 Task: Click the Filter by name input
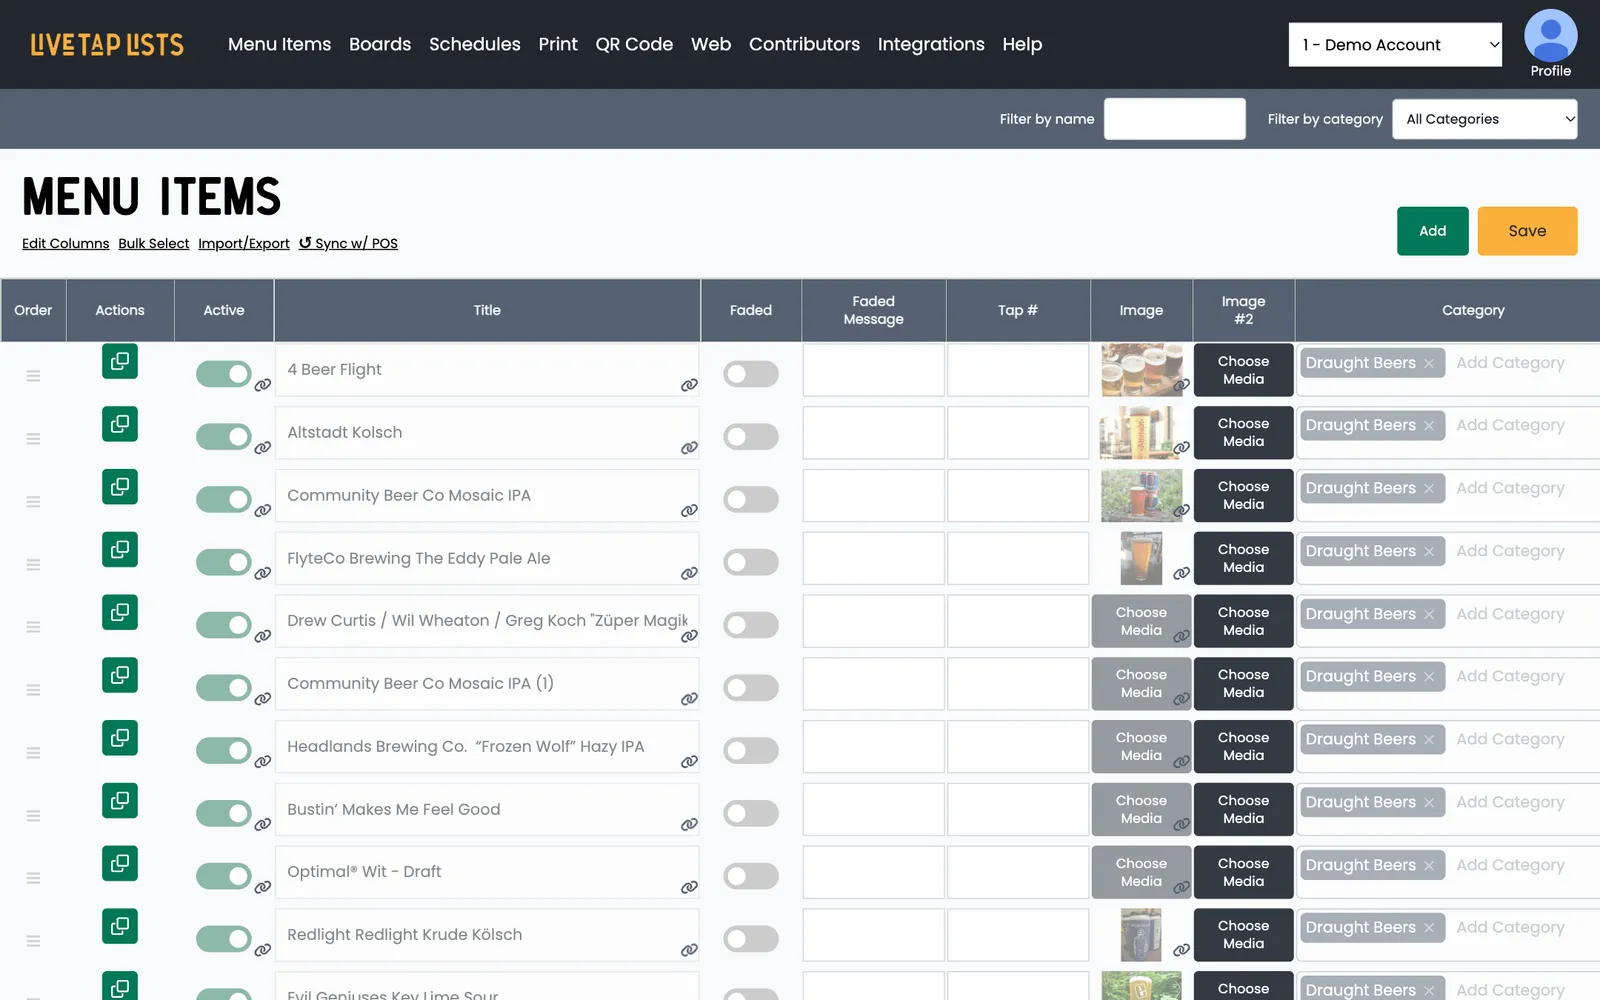click(1174, 119)
